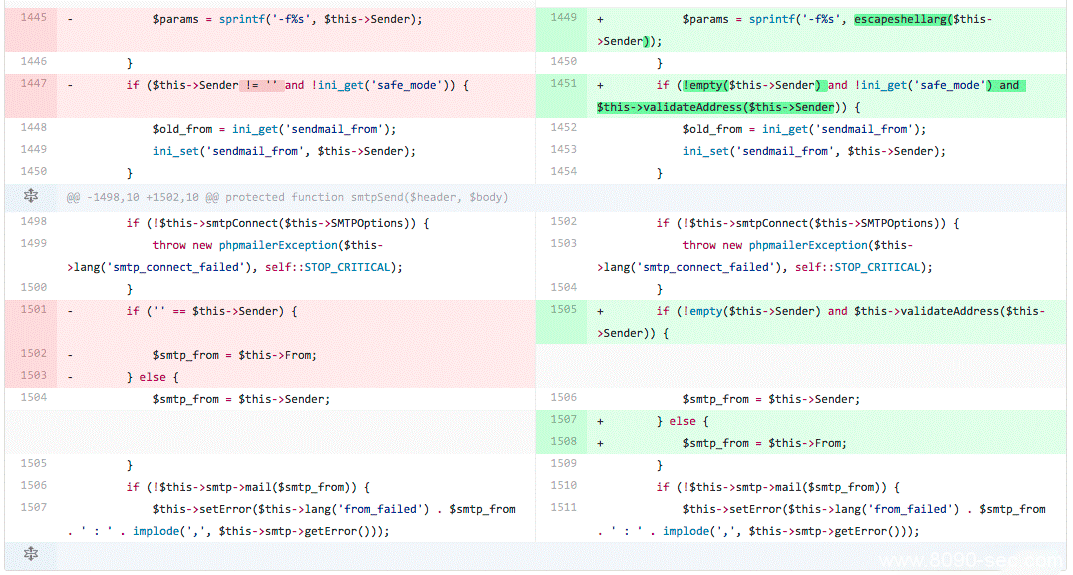Select left line number 1503 removed else
The image size is (1073, 575).
[34, 375]
